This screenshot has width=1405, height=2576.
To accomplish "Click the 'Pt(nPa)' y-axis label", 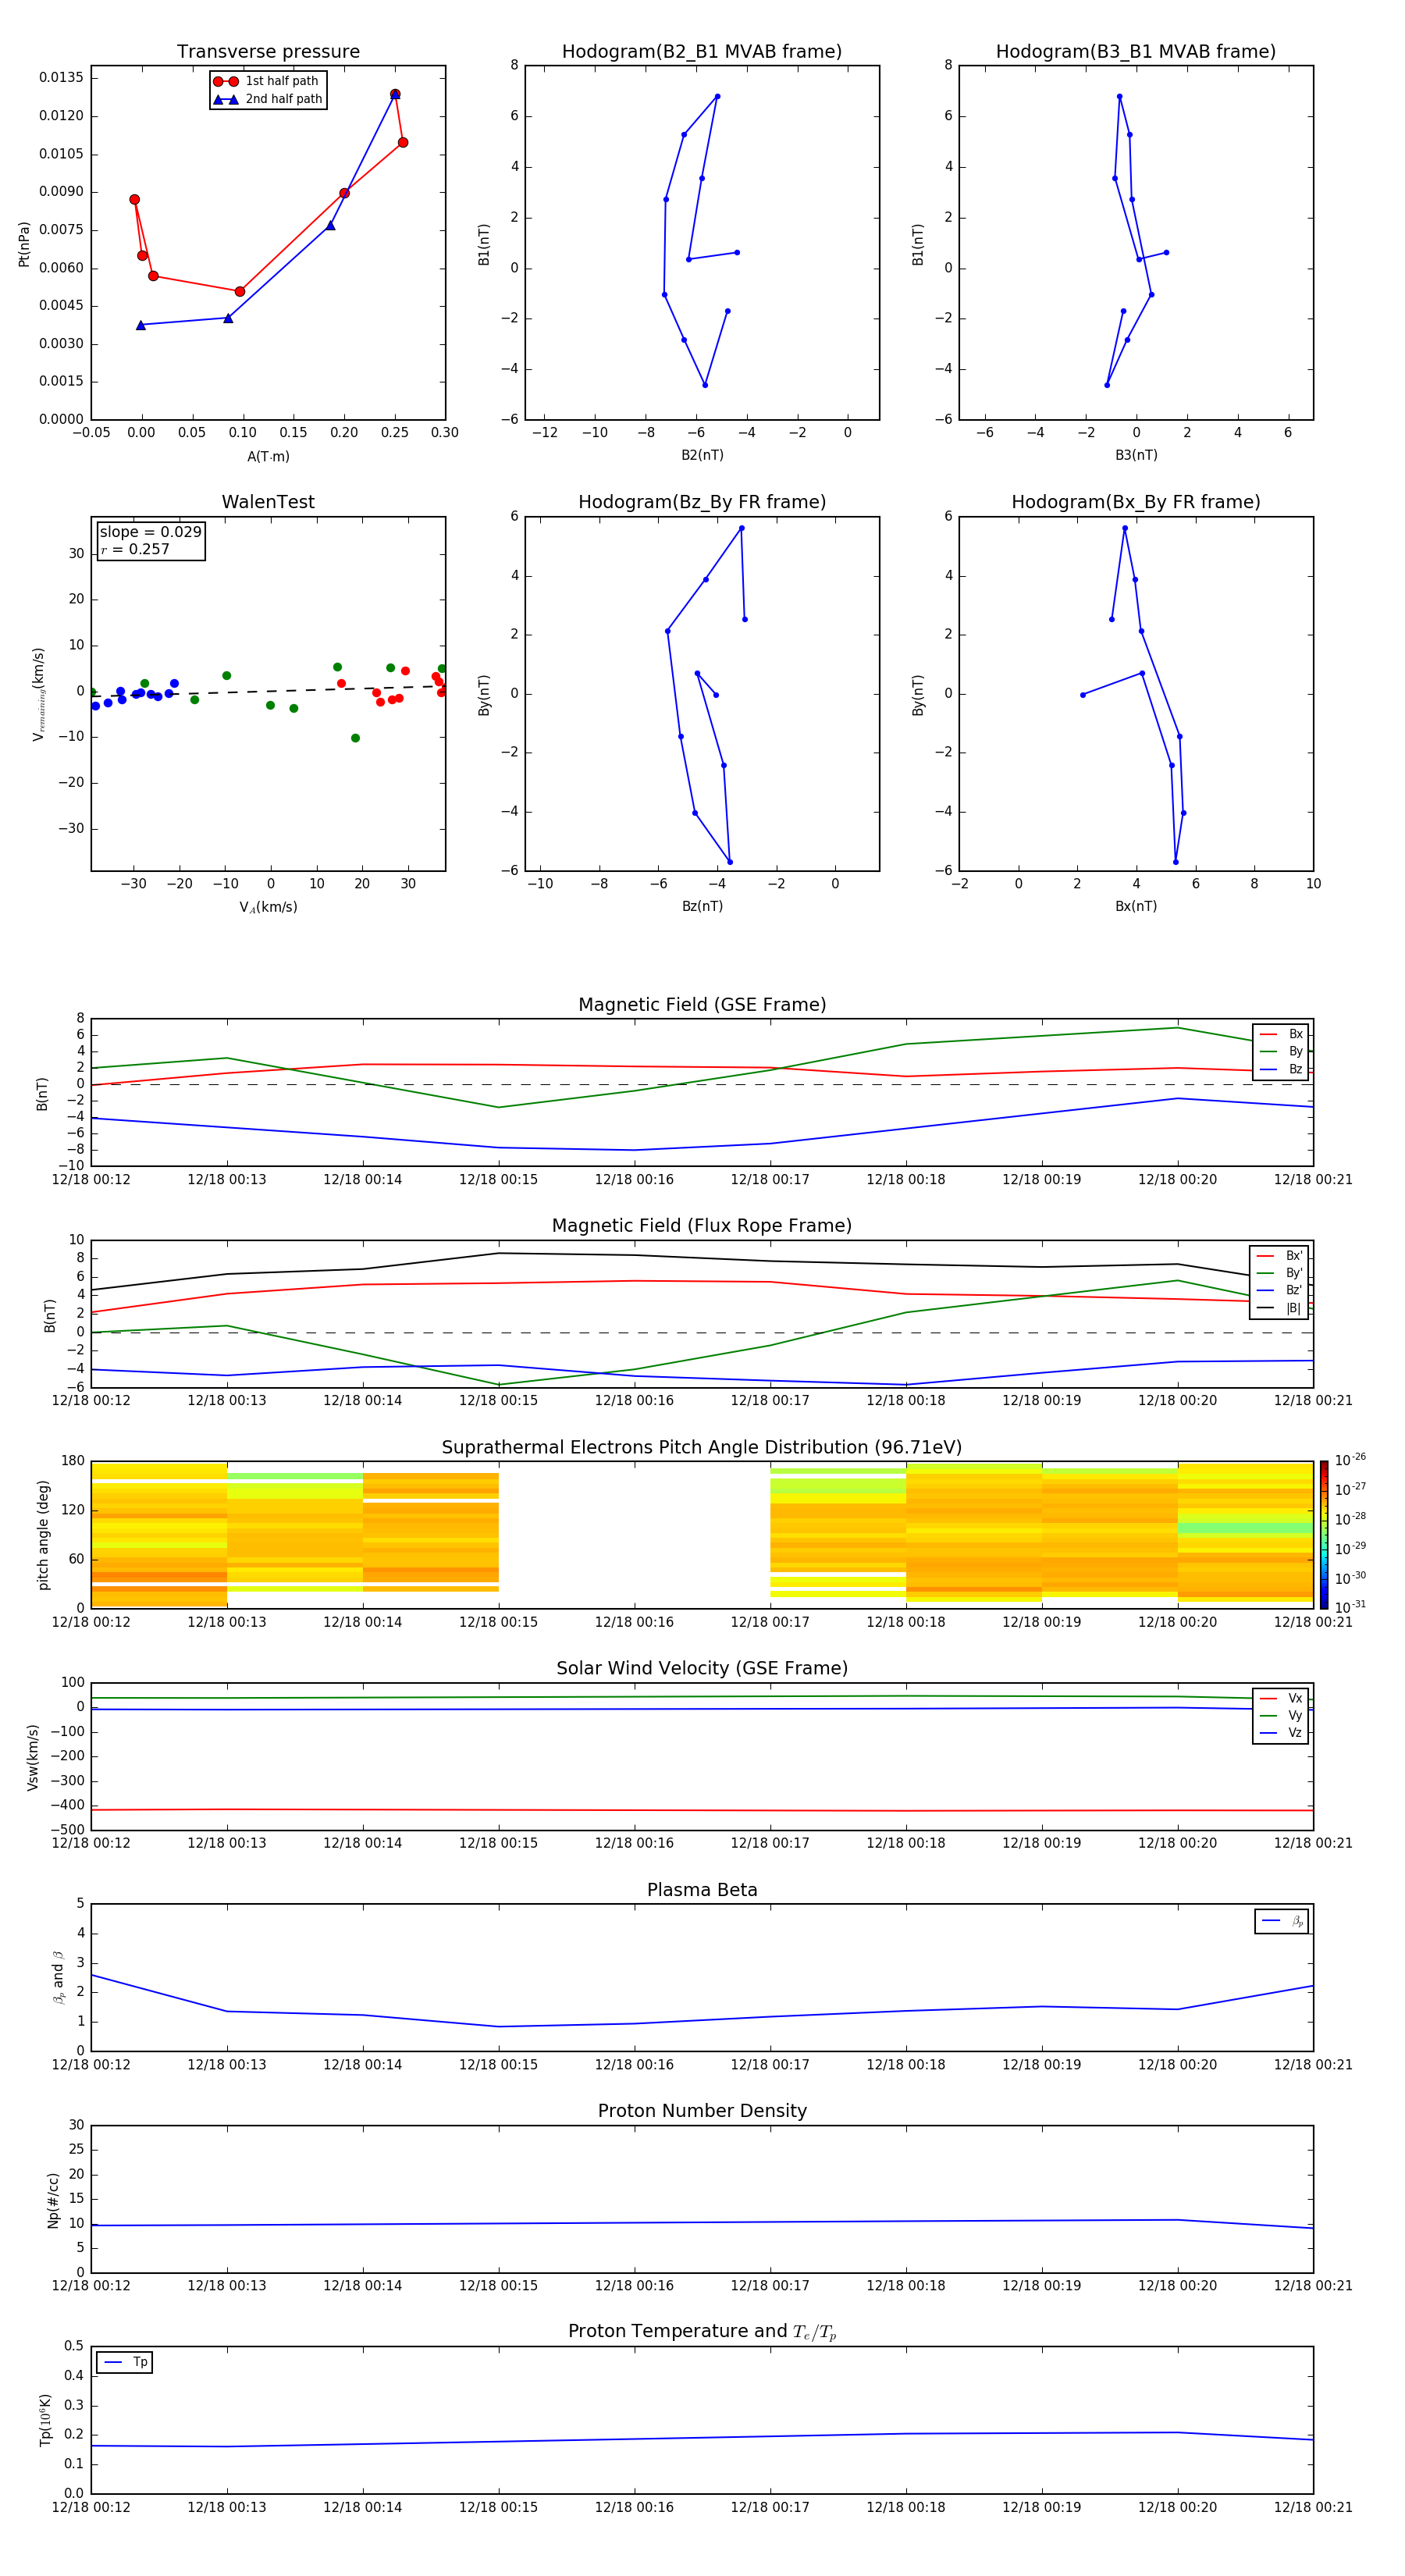I will tap(24, 244).
